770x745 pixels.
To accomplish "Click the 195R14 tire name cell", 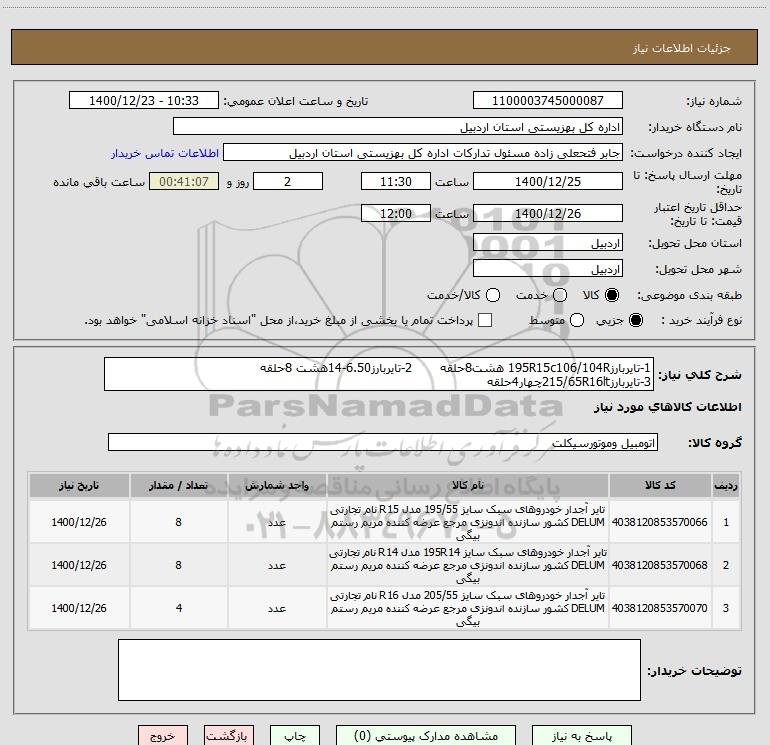I will (468, 565).
